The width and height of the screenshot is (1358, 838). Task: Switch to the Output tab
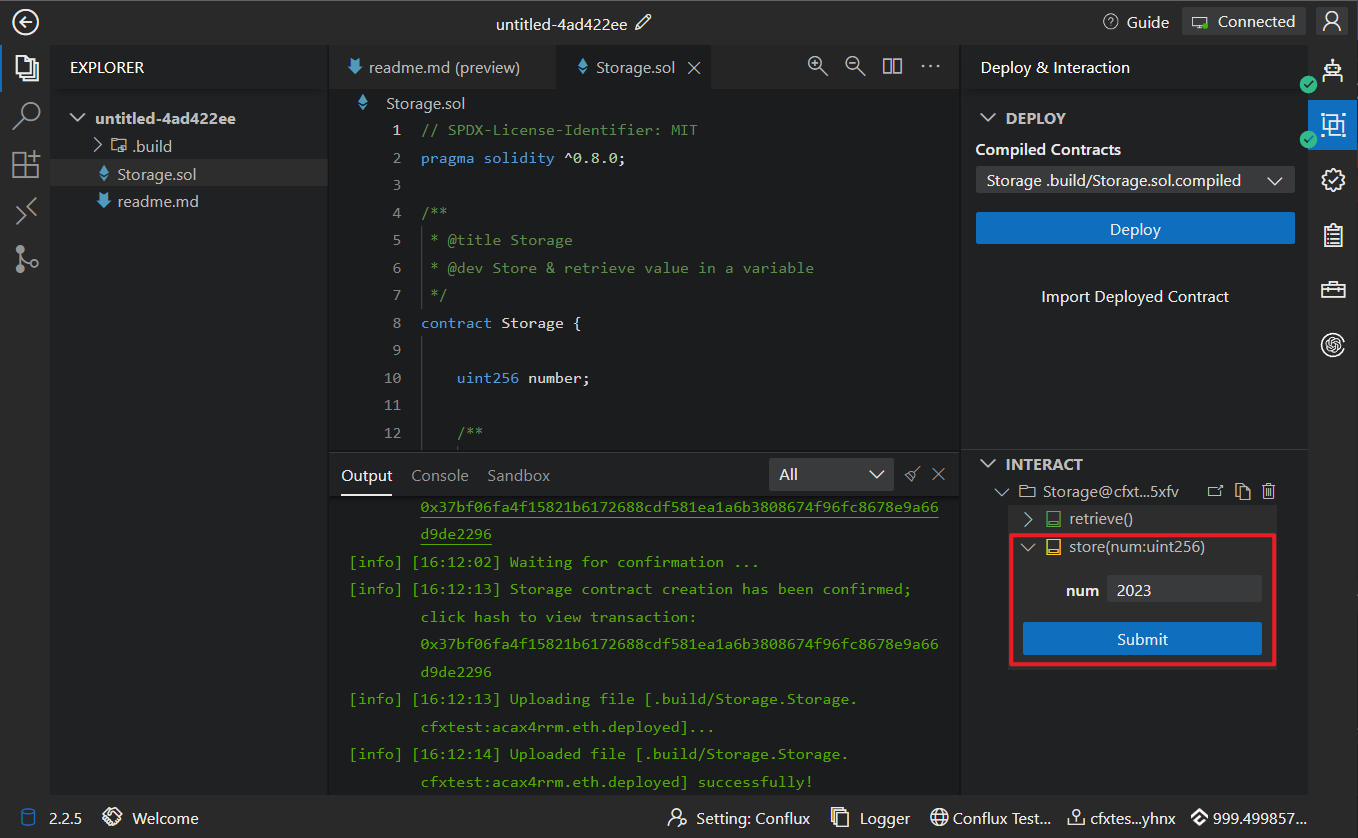(367, 475)
